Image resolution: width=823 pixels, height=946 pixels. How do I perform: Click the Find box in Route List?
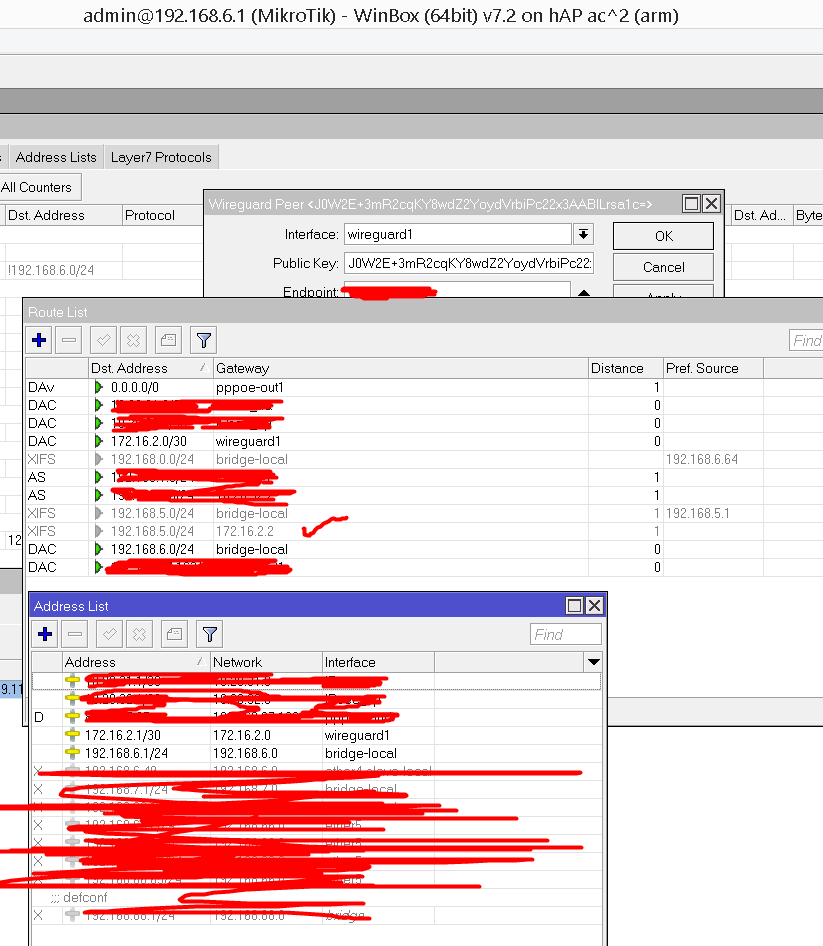(x=806, y=340)
